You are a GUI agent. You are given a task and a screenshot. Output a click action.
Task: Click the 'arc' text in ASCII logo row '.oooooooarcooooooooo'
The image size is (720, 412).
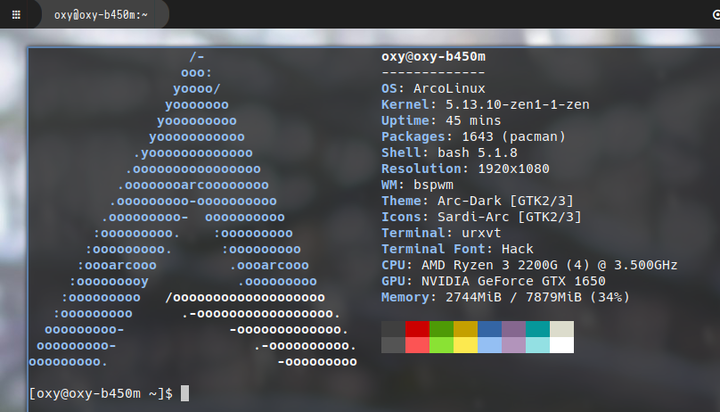[193, 185]
